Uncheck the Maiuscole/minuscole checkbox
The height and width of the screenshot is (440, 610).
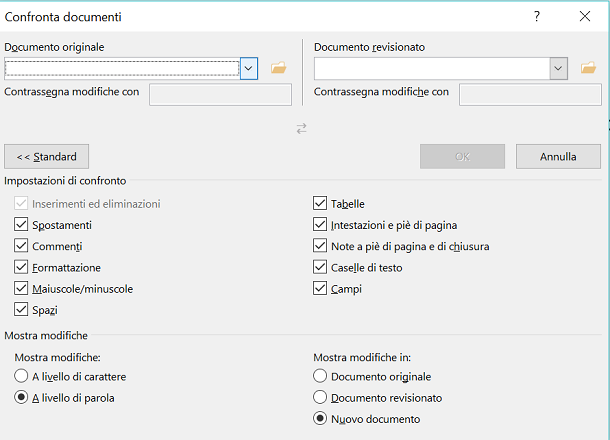click(x=21, y=288)
